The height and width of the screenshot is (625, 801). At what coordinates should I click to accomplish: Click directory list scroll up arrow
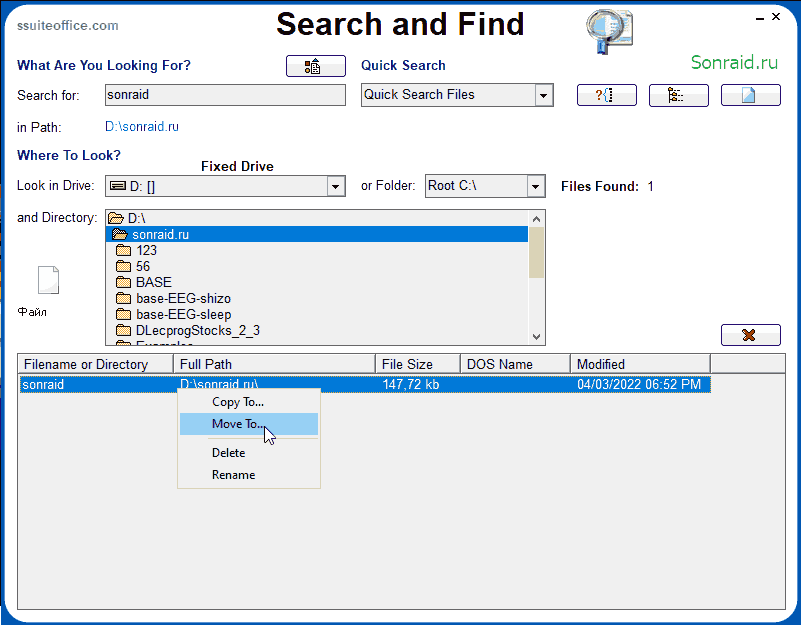pos(536,219)
